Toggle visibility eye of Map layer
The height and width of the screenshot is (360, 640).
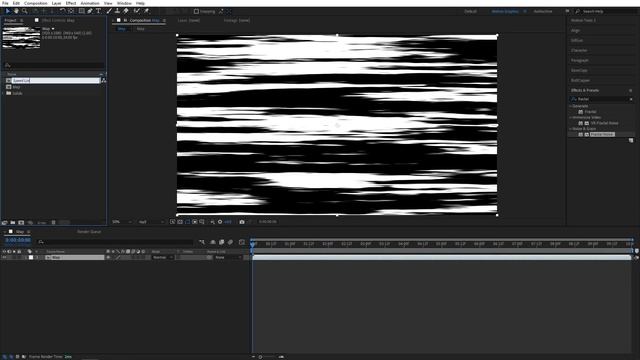[x=4, y=258]
